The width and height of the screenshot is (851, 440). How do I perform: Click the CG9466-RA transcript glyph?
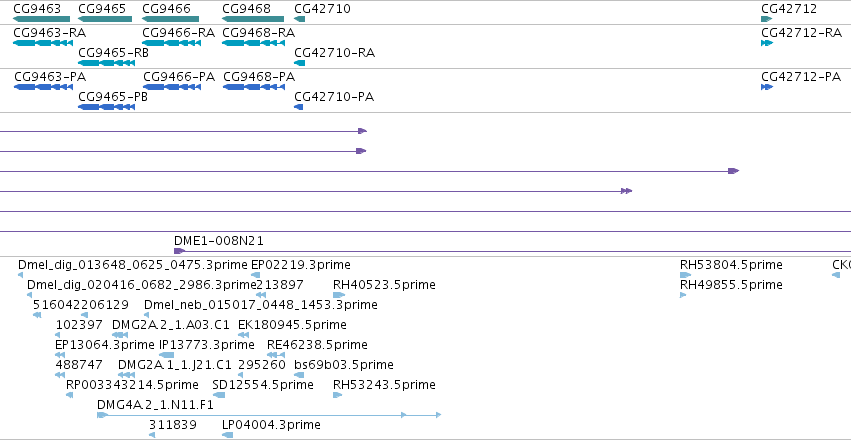click(172, 43)
